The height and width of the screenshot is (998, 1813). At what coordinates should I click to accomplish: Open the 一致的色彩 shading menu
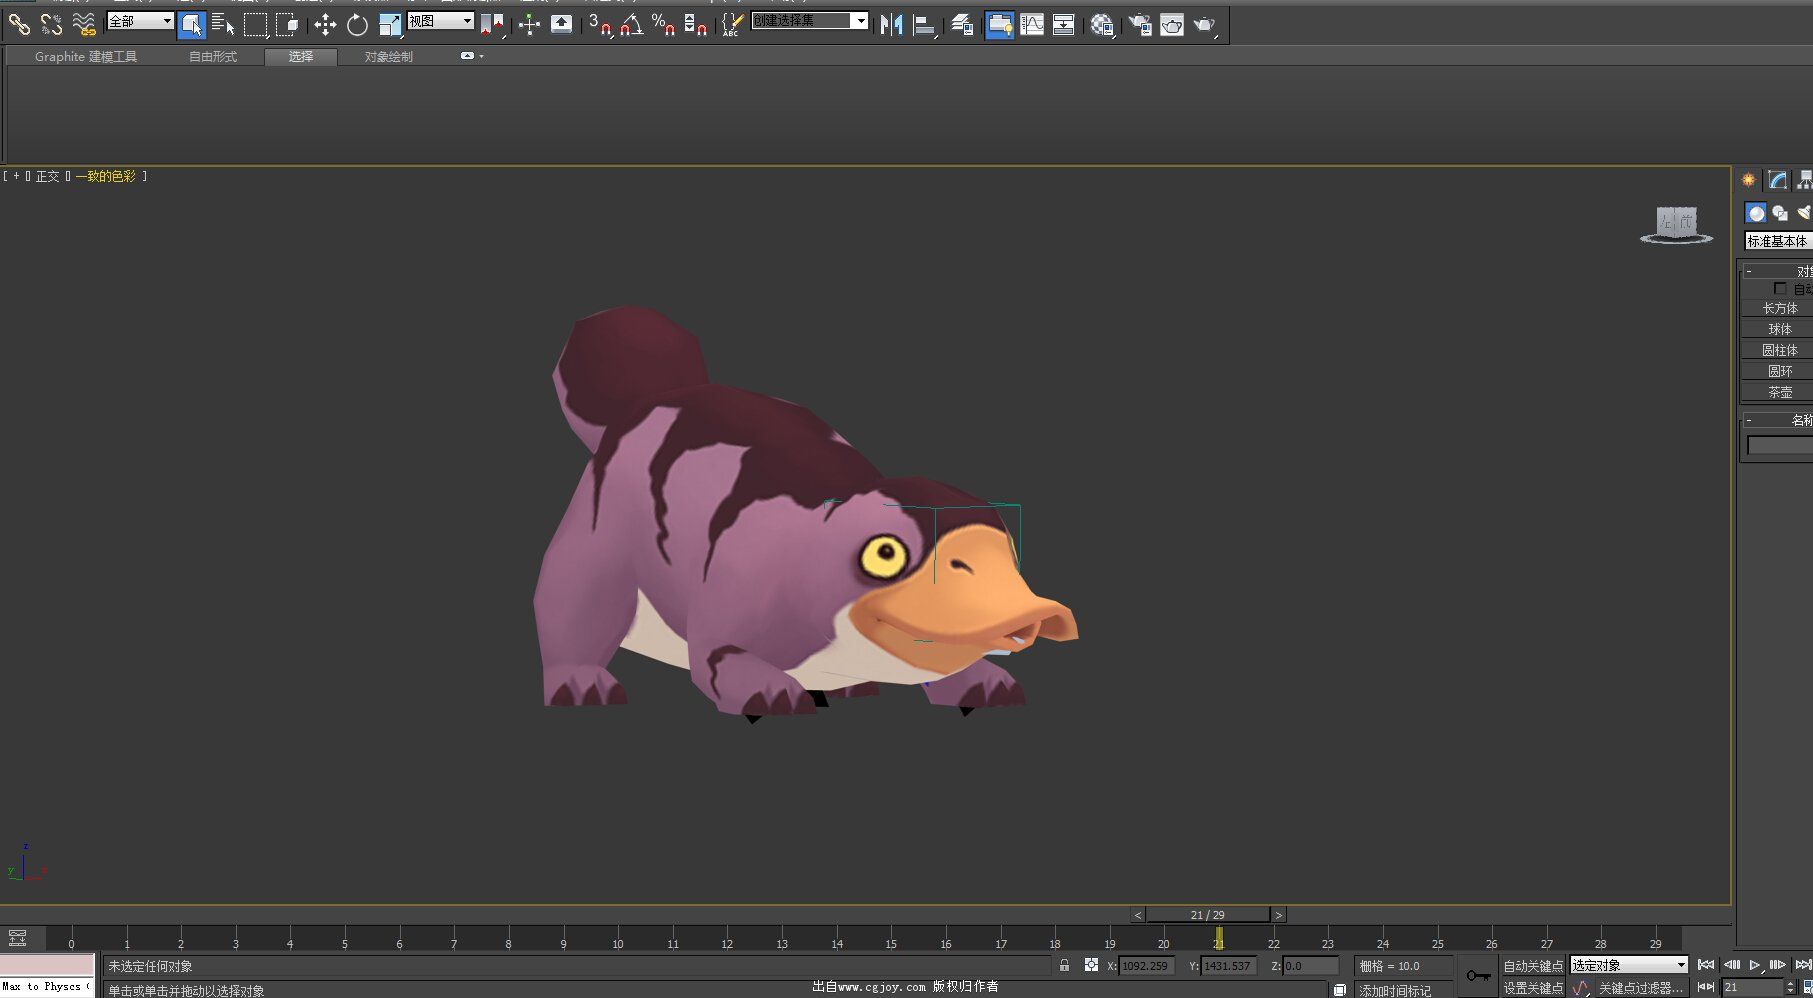(x=106, y=176)
